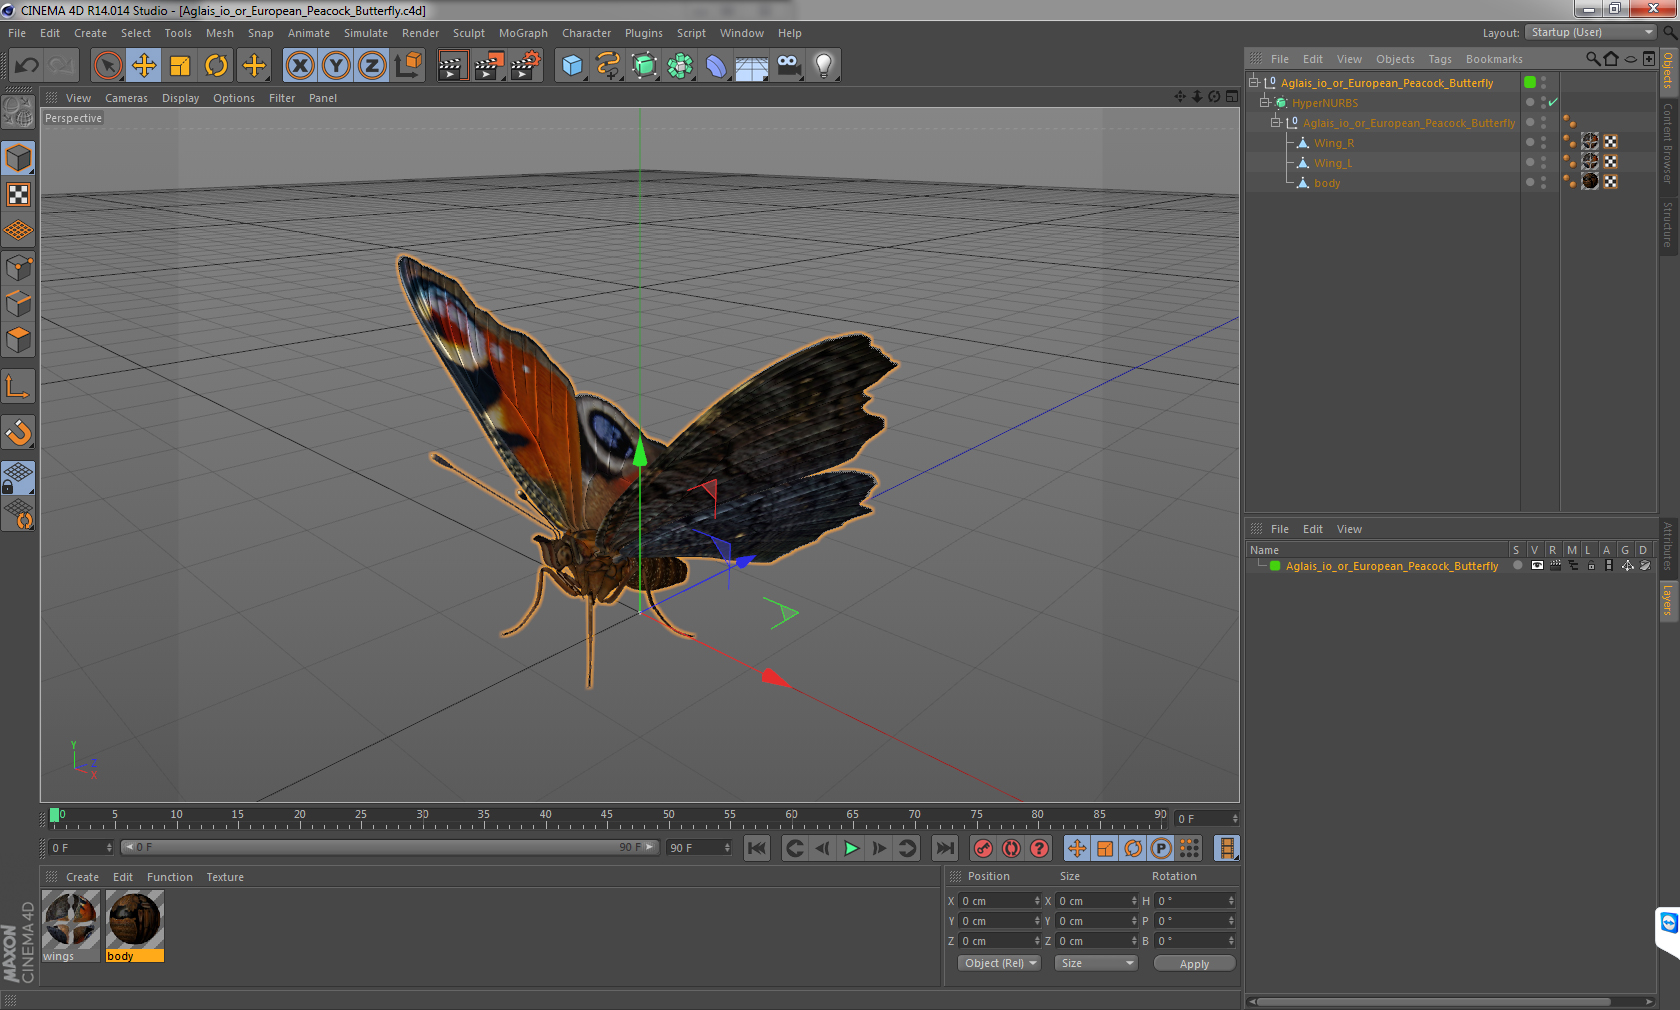The width and height of the screenshot is (1680, 1010).
Task: Collapse nested Aglais_io null object node
Action: click(1275, 122)
